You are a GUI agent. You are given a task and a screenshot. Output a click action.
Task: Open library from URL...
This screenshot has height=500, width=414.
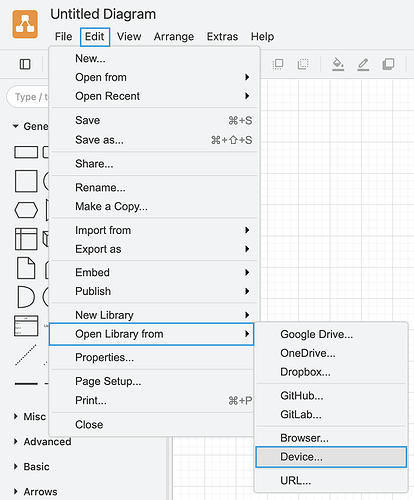pyautogui.click(x=331, y=481)
